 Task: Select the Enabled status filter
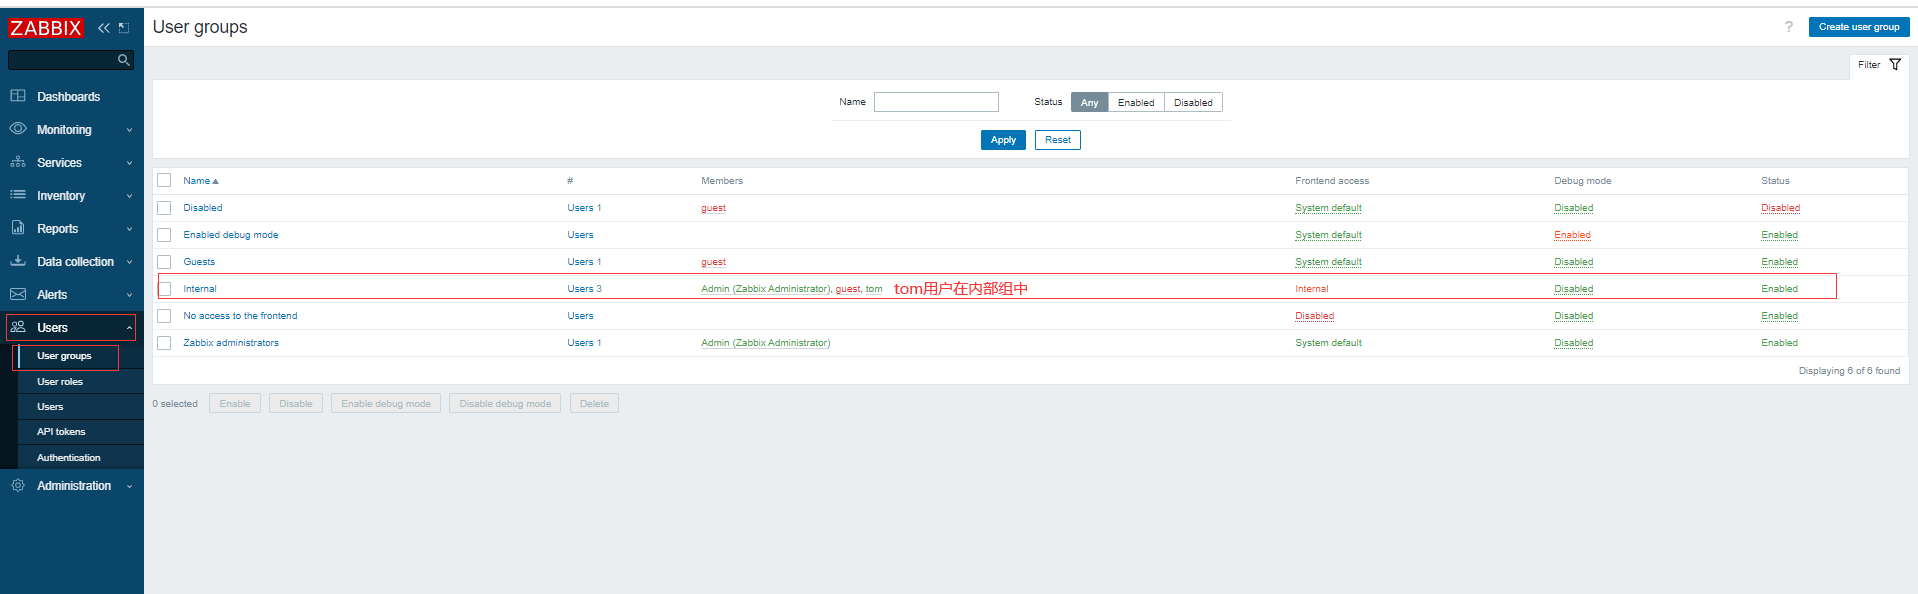pyautogui.click(x=1136, y=102)
